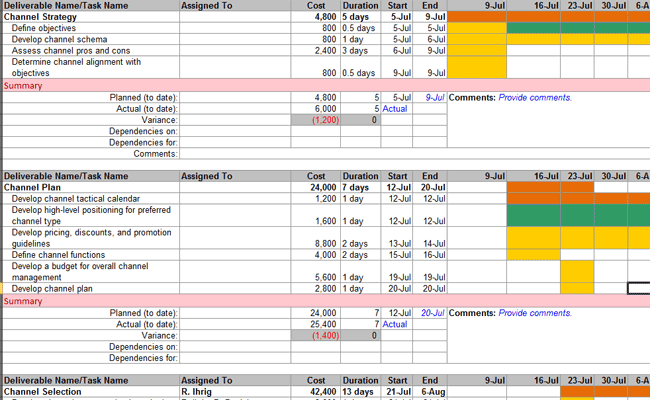Viewport: 650px width, 400px height.
Task: Click Develop a budget for overall channel management
Action: (x=91, y=272)
